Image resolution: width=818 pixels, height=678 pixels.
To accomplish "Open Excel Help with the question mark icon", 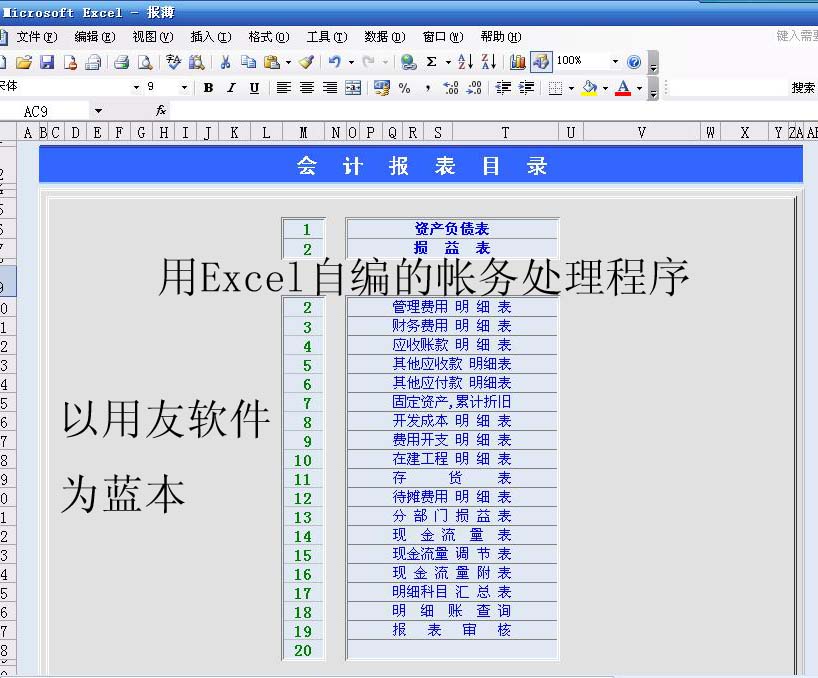I will coord(634,62).
